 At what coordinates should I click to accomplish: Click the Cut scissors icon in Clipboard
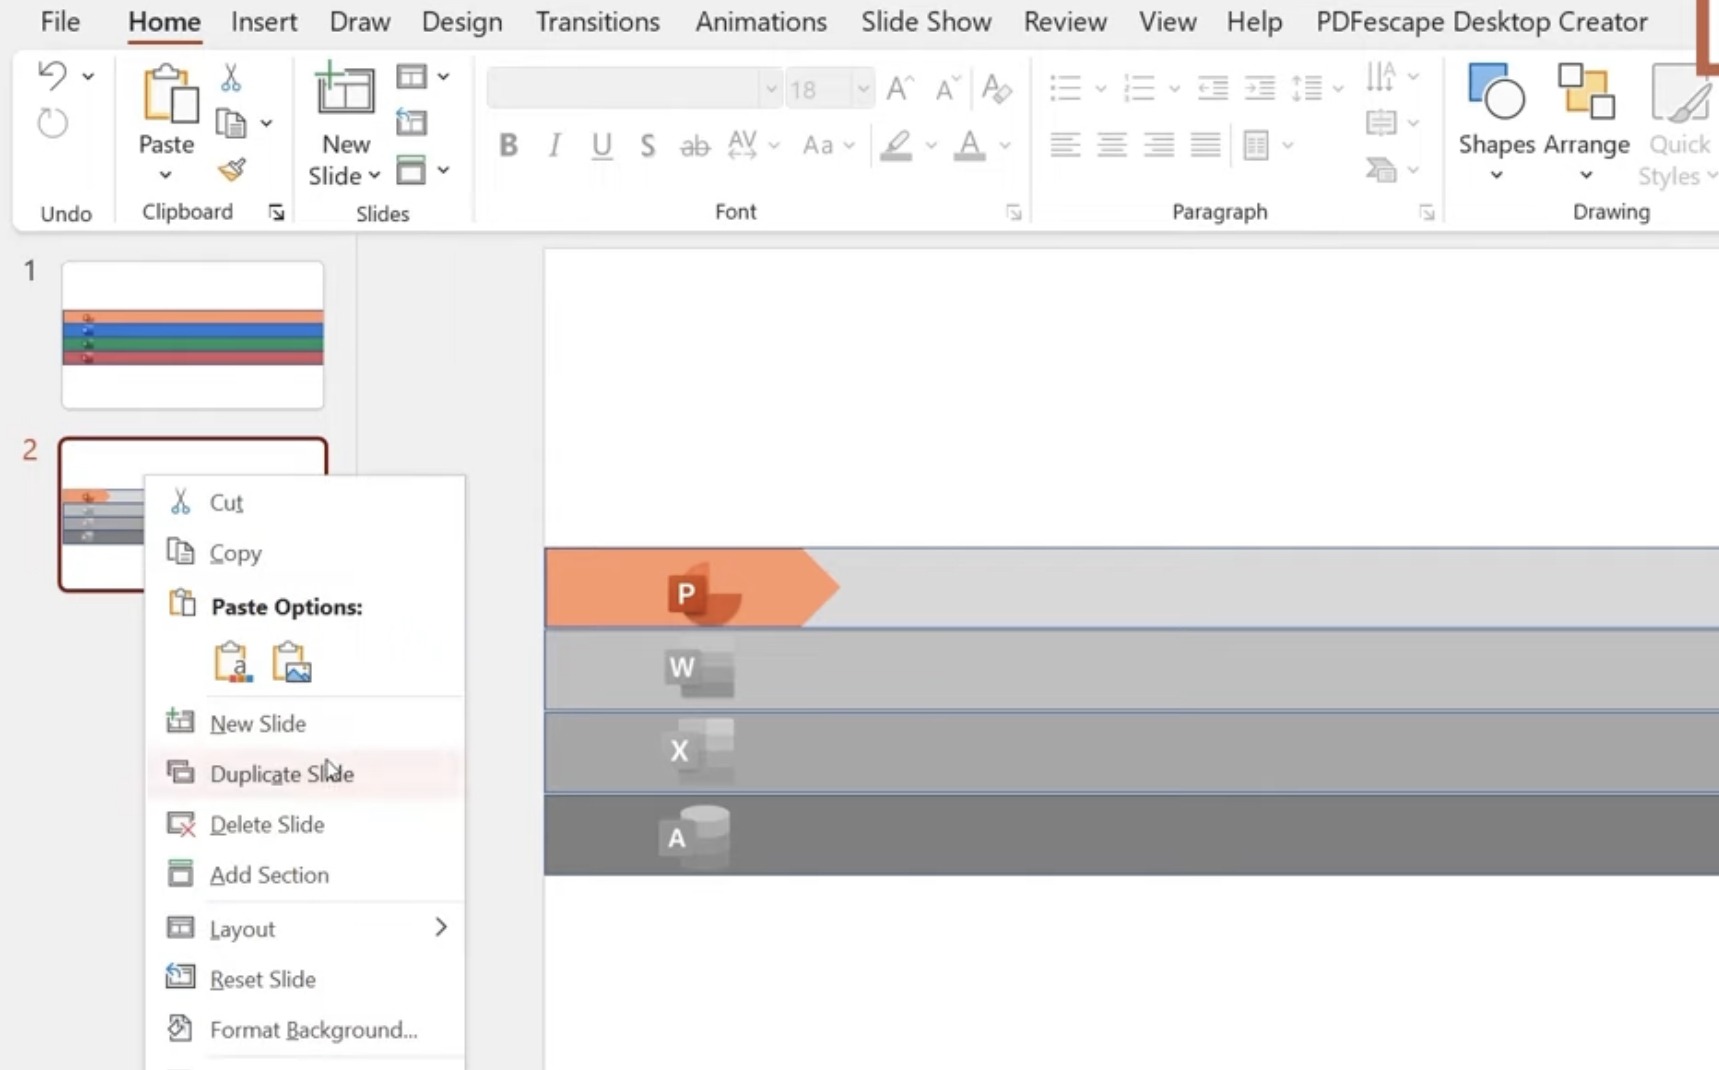(x=231, y=77)
